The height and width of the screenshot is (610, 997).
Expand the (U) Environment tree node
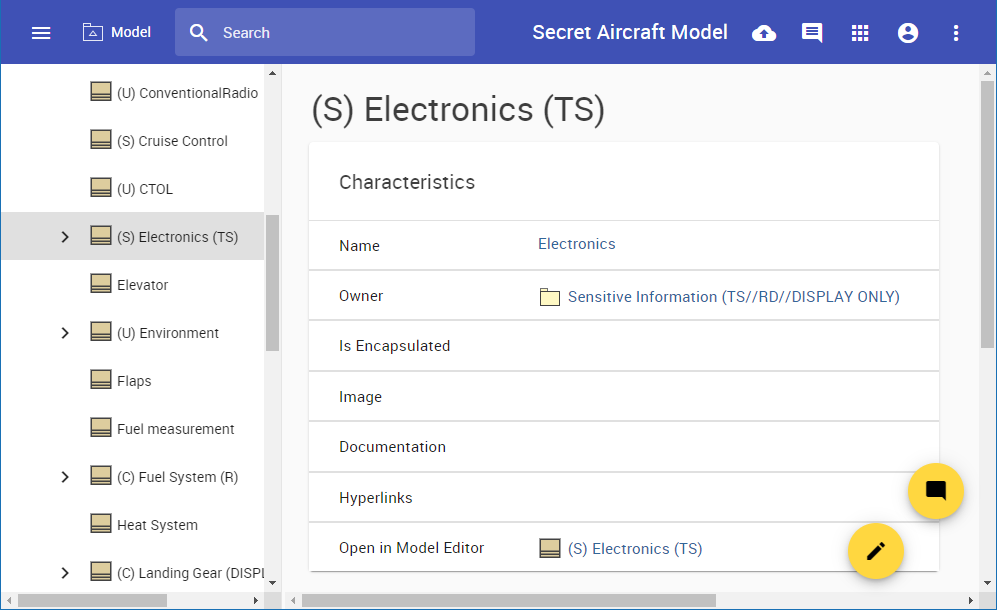point(65,333)
